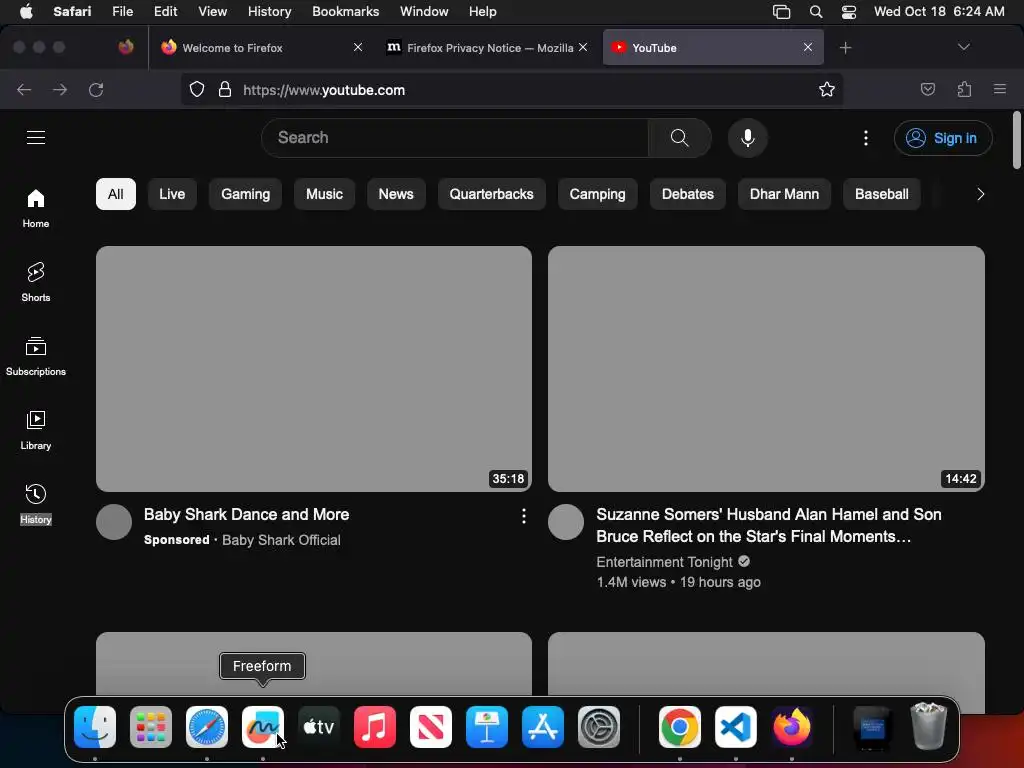Start voice search with microphone
Viewport: 1024px width, 768px height.
click(748, 138)
